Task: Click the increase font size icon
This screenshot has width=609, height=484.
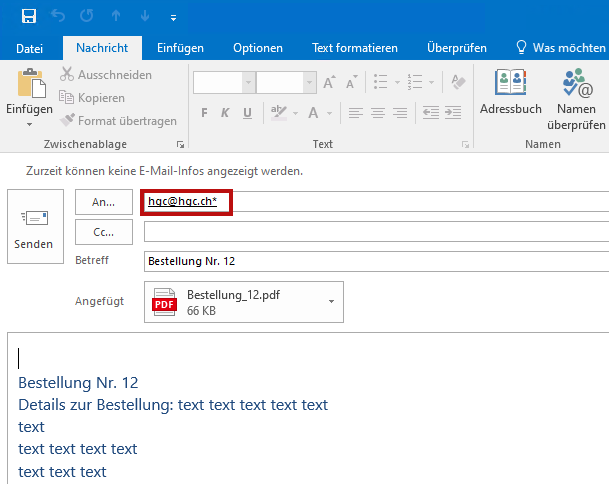Action: 329,82
